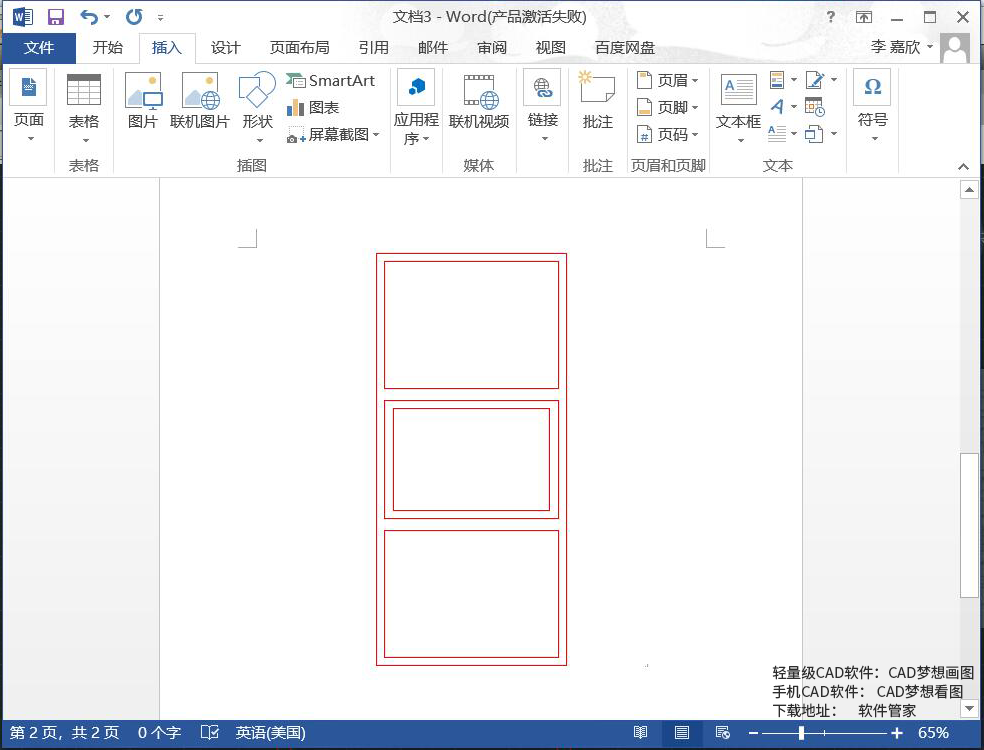Insert online video with 联机视频
984x750 pixels.
(x=479, y=100)
